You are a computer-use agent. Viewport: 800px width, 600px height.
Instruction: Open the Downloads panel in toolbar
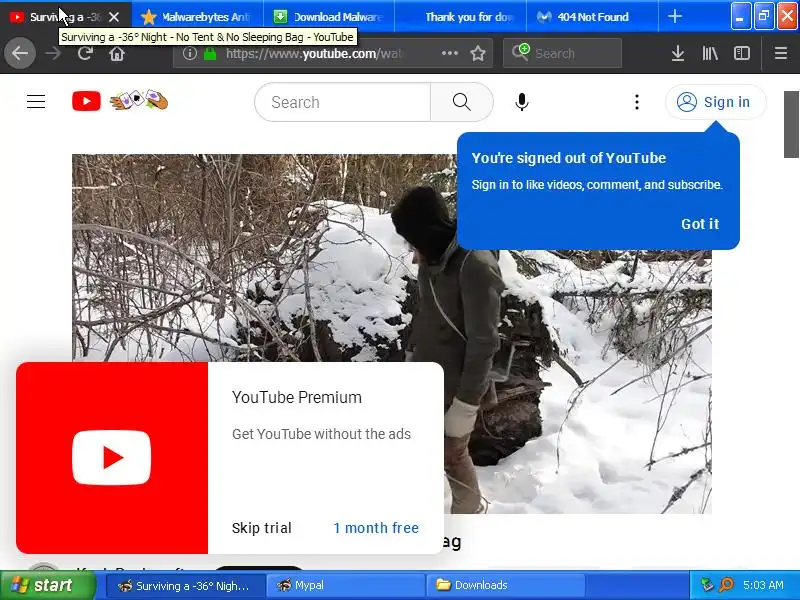(x=678, y=53)
